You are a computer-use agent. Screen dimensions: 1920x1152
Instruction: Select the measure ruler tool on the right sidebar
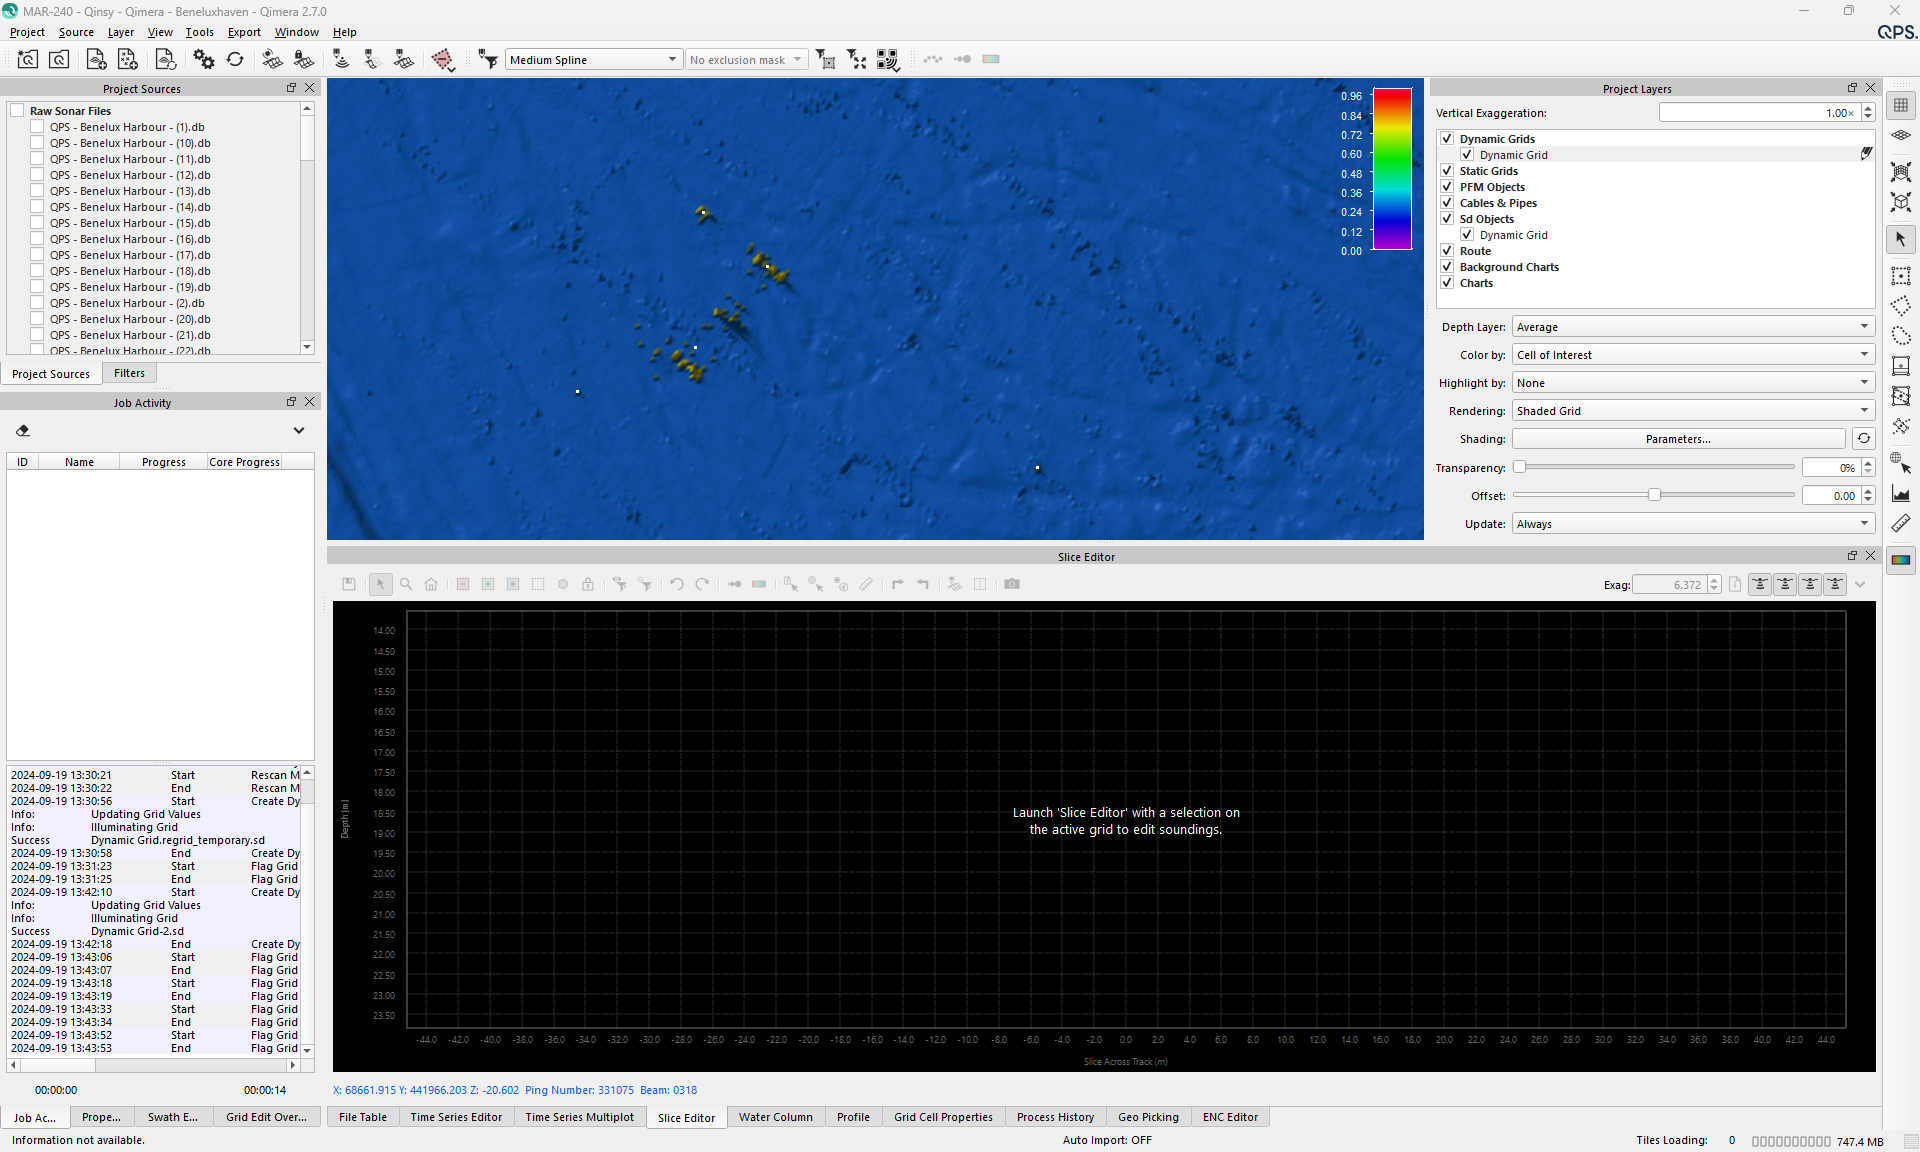point(1903,523)
